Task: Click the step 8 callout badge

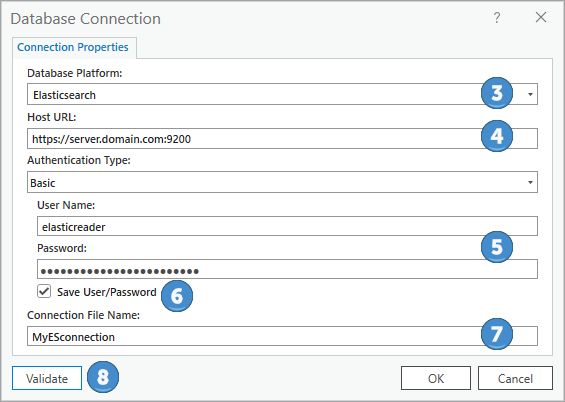Action: 103,377
